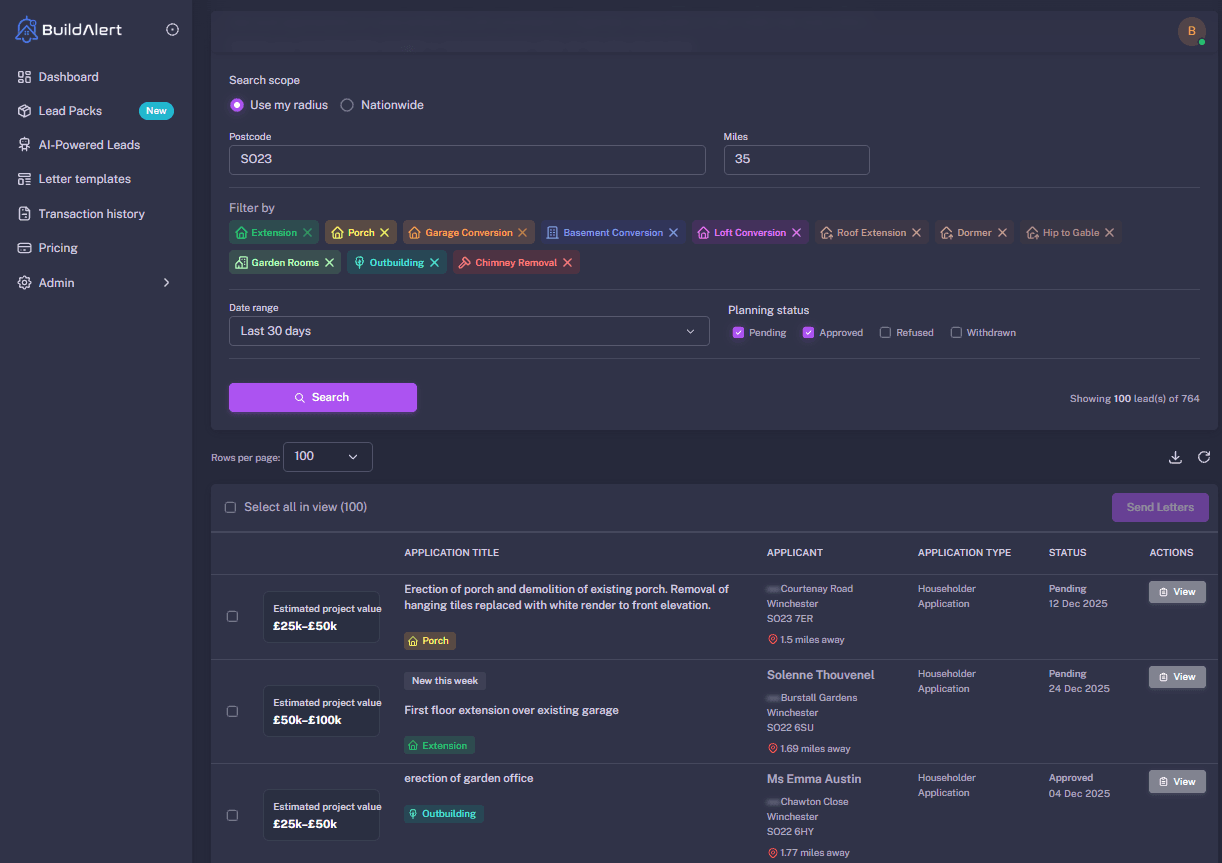Open the Dashboard from the sidebar
The height and width of the screenshot is (863, 1222).
[67, 76]
